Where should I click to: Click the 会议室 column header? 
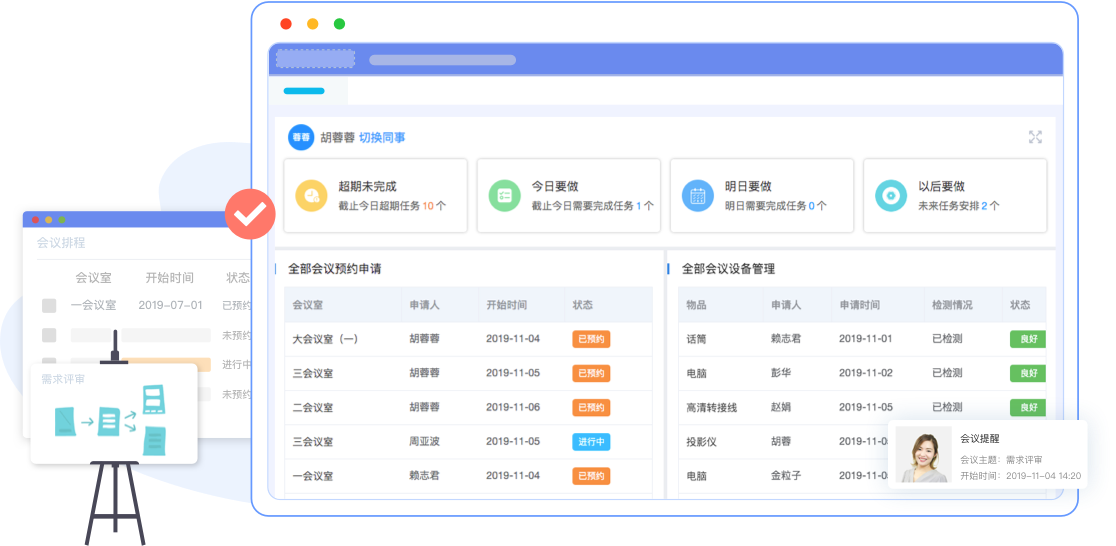308,305
